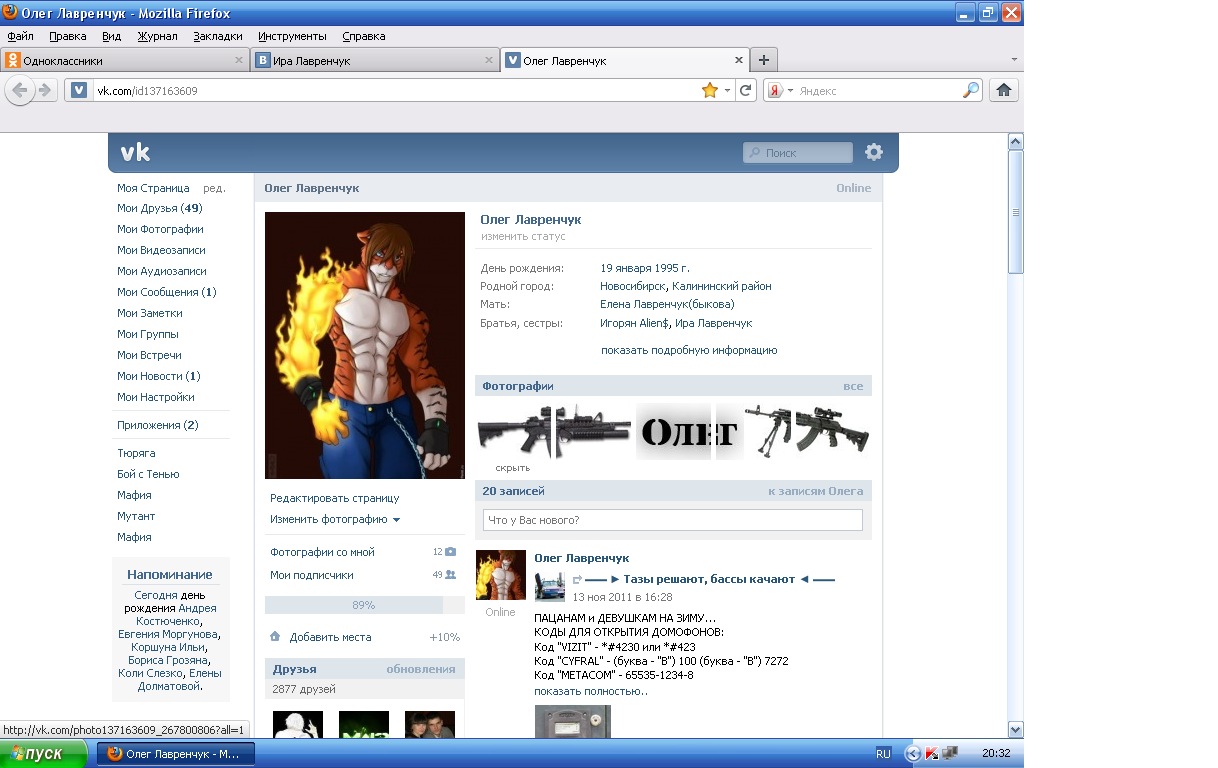This screenshot has height=768, width=1218.
Task: Click the page vertical scrollbar thumb
Action: point(1015,211)
